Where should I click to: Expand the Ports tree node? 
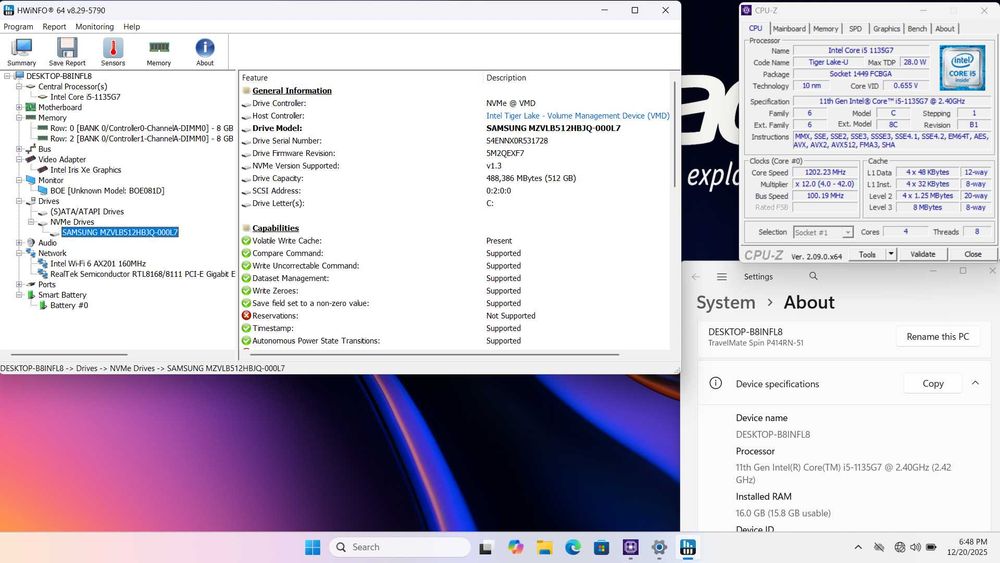coord(19,284)
